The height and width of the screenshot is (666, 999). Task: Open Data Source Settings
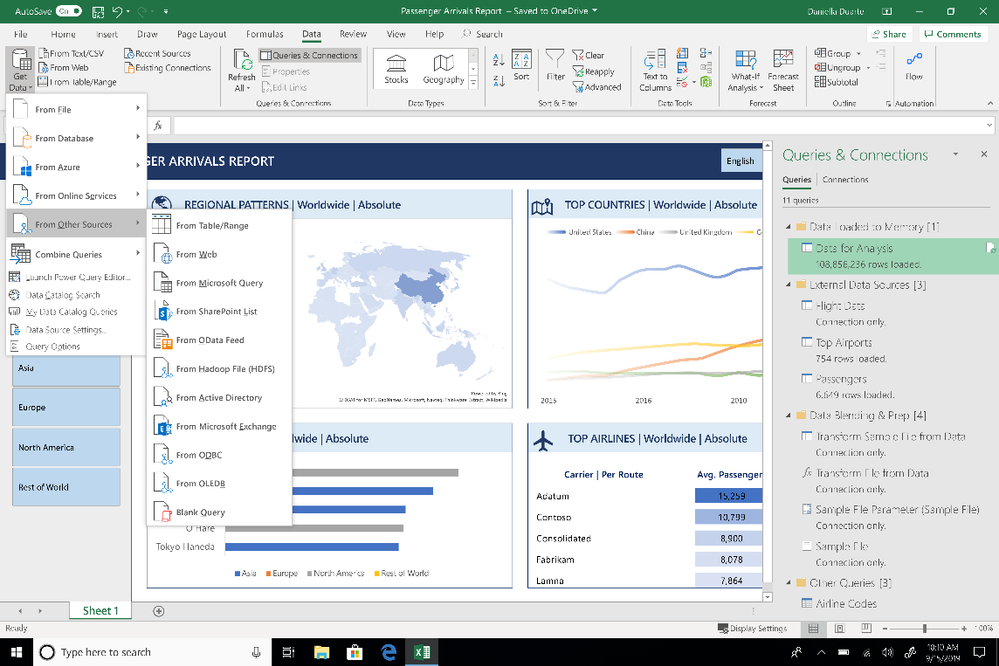(x=76, y=329)
